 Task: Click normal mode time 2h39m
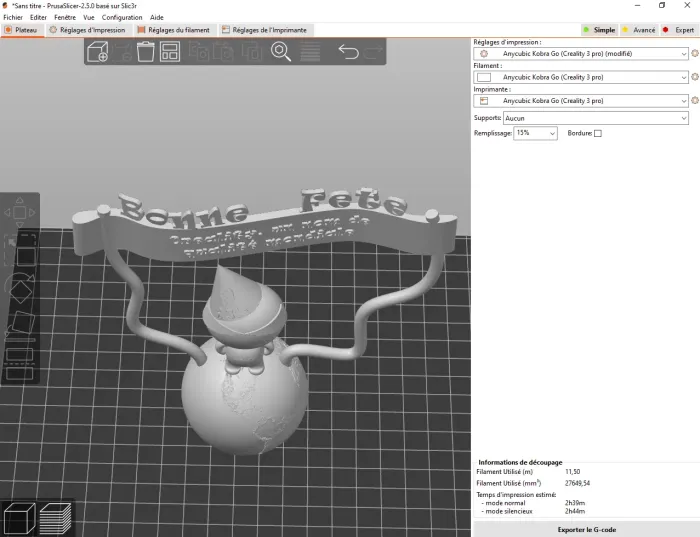click(x=575, y=503)
